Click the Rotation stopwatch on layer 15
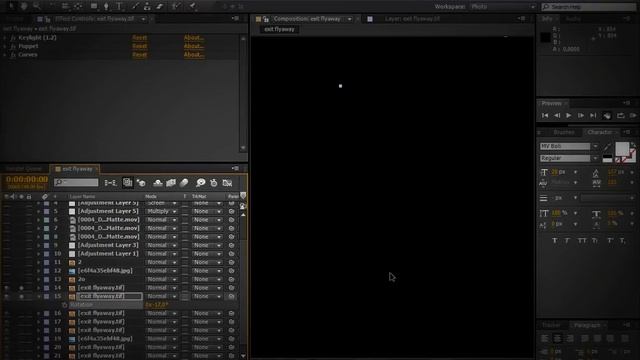This screenshot has height=360, width=640. tap(64, 305)
